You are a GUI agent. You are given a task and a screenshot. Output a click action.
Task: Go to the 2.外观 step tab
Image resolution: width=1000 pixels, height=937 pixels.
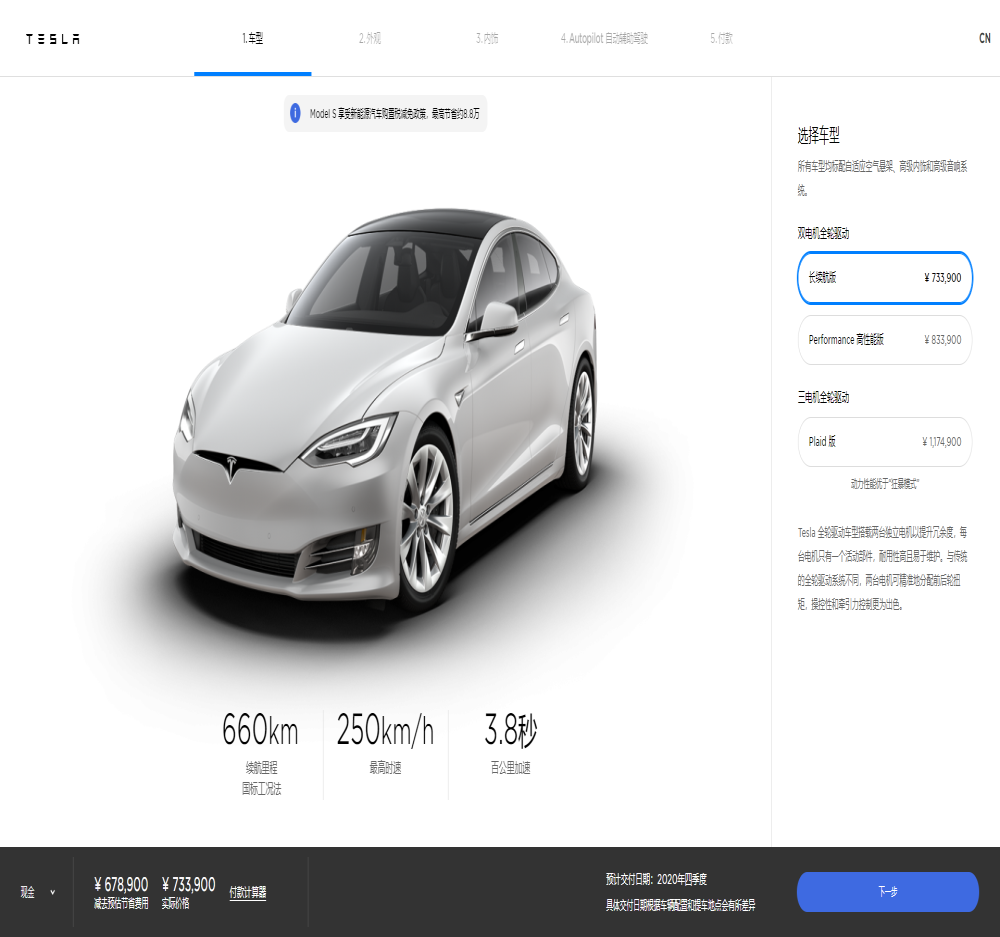(370, 38)
